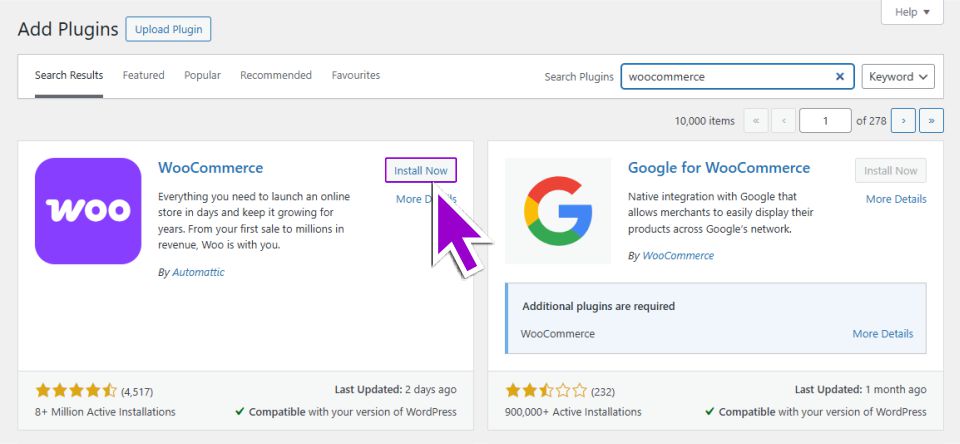The width and height of the screenshot is (960, 444).
Task: Click the '(232)' review count
Action: coord(602,391)
